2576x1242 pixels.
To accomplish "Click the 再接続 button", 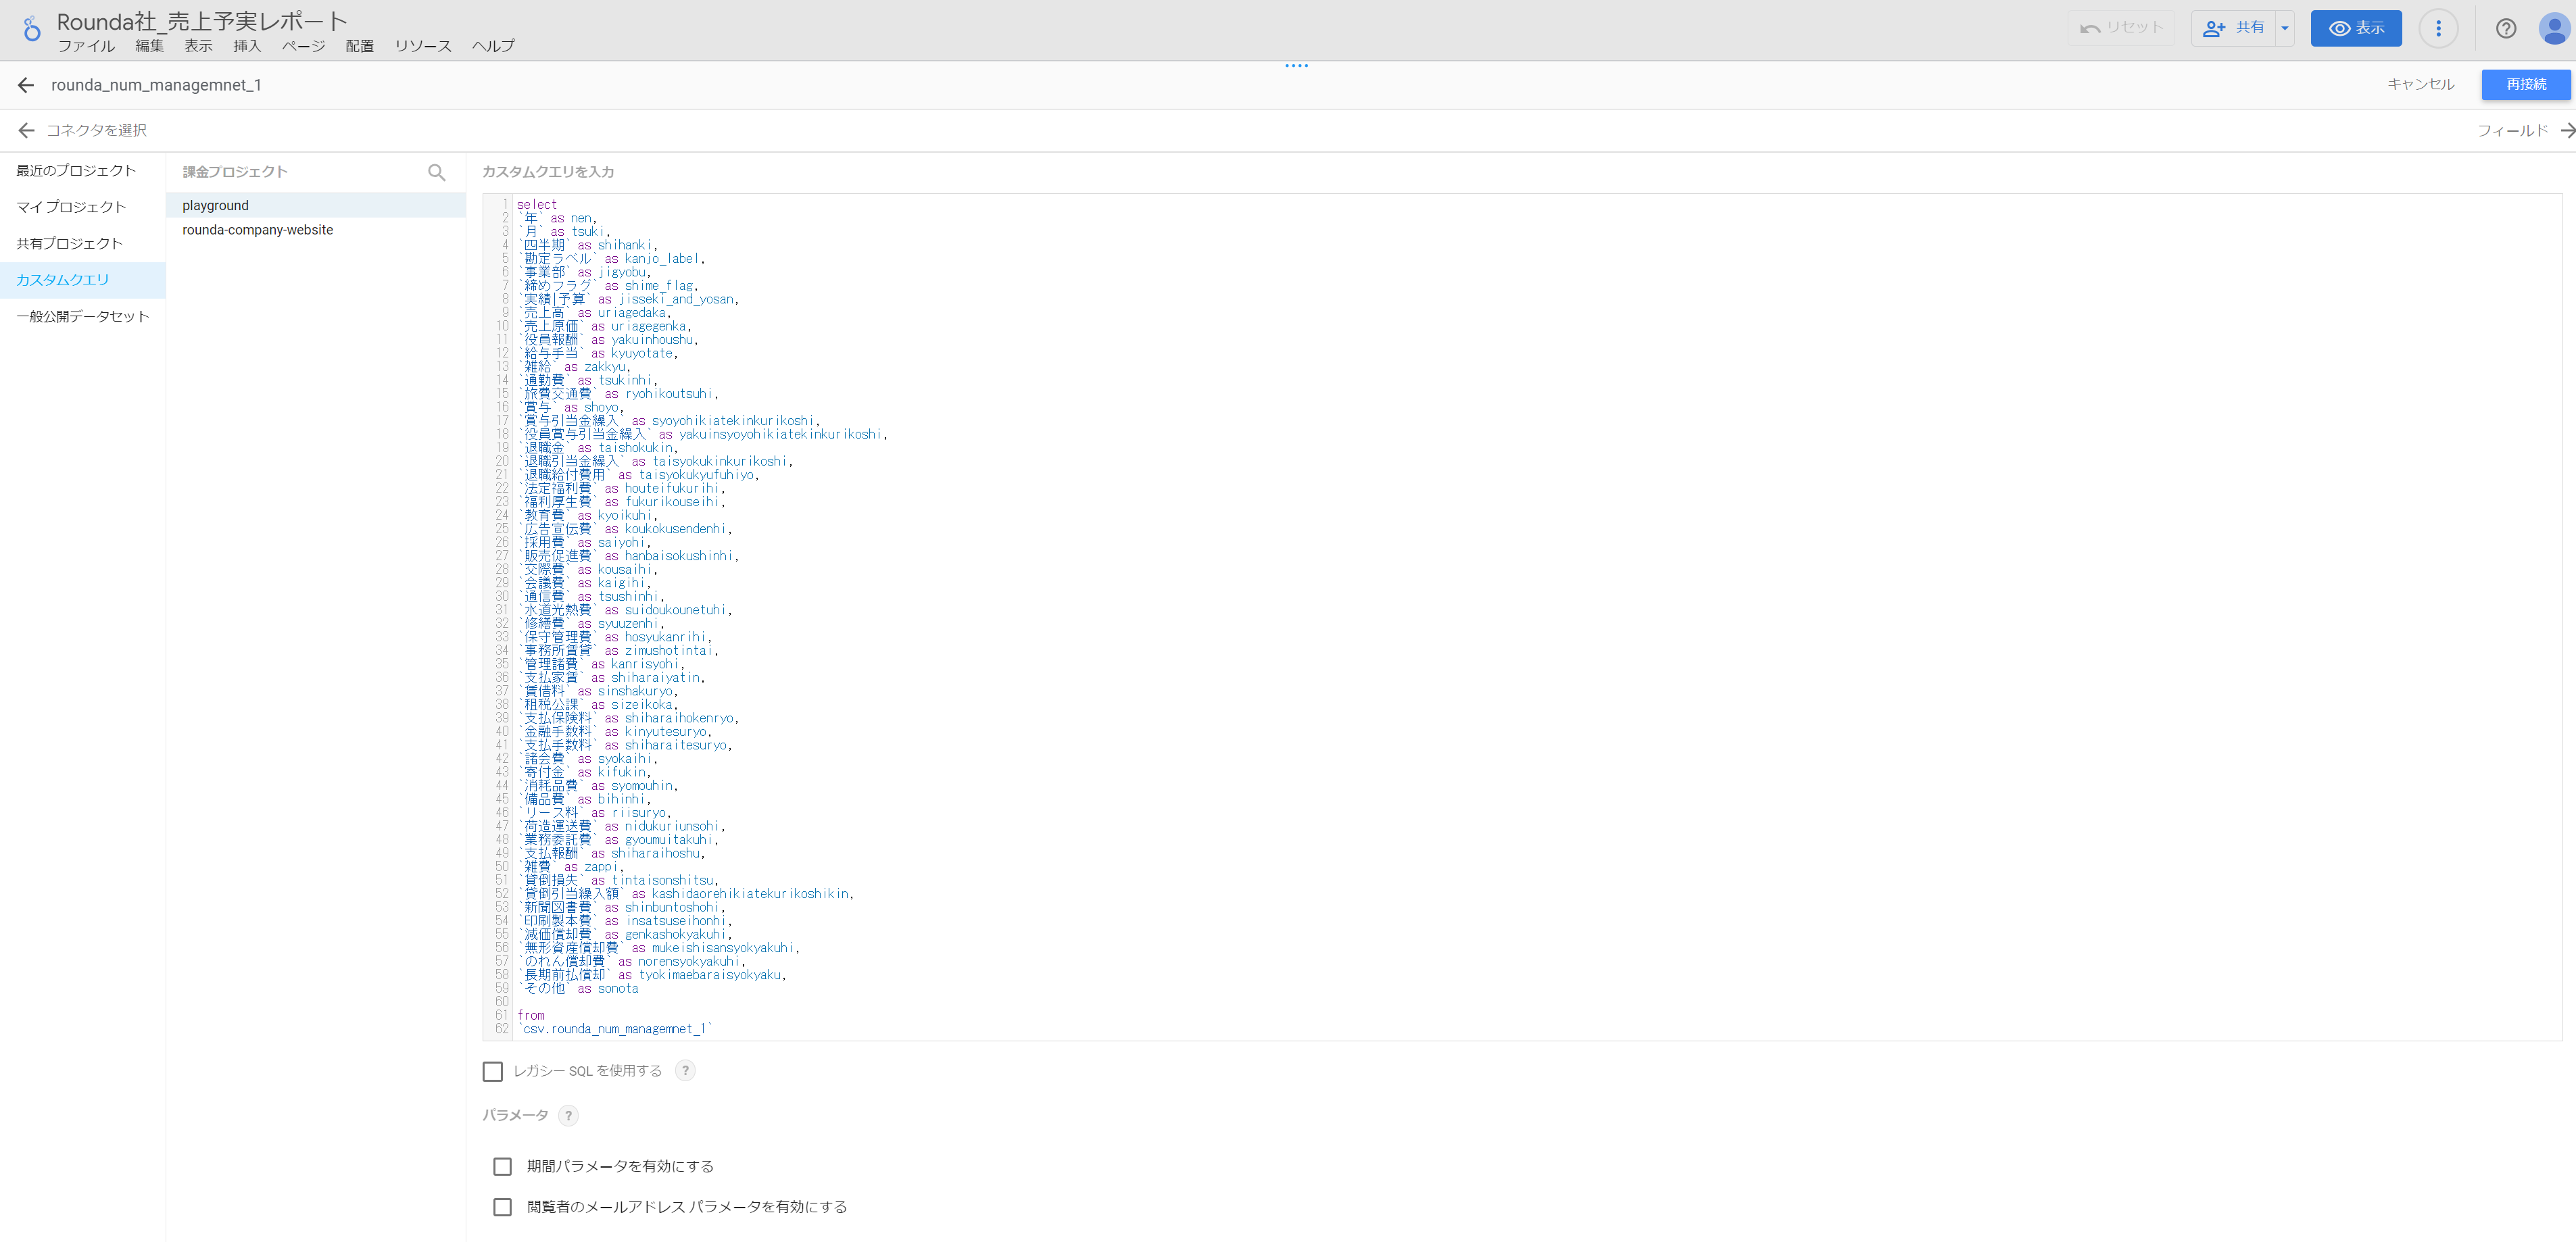I will pyautogui.click(x=2525, y=84).
